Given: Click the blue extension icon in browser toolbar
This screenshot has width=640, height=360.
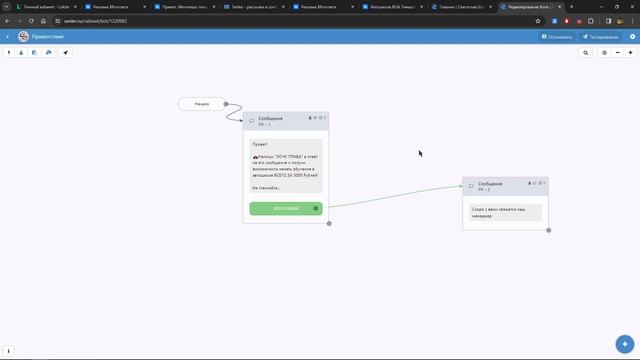Looking at the screenshot, I should (554, 21).
